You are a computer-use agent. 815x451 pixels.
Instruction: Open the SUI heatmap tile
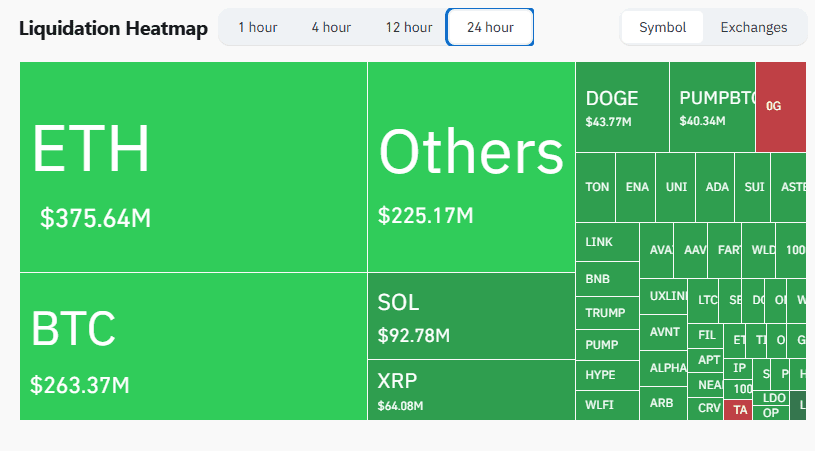tap(753, 188)
